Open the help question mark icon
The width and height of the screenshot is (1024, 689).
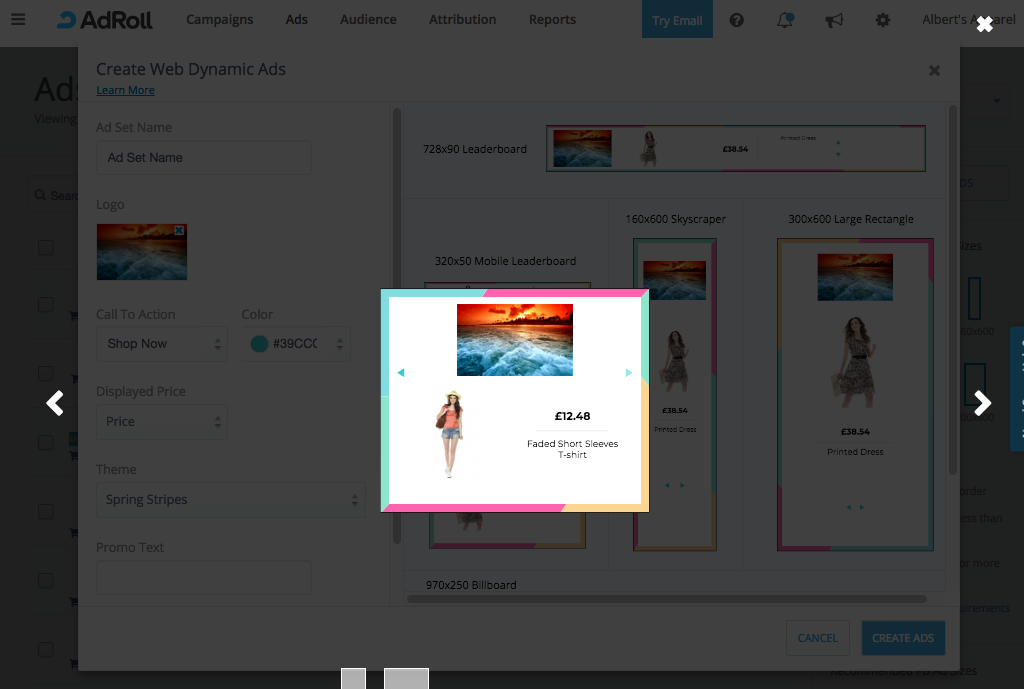[x=737, y=20]
